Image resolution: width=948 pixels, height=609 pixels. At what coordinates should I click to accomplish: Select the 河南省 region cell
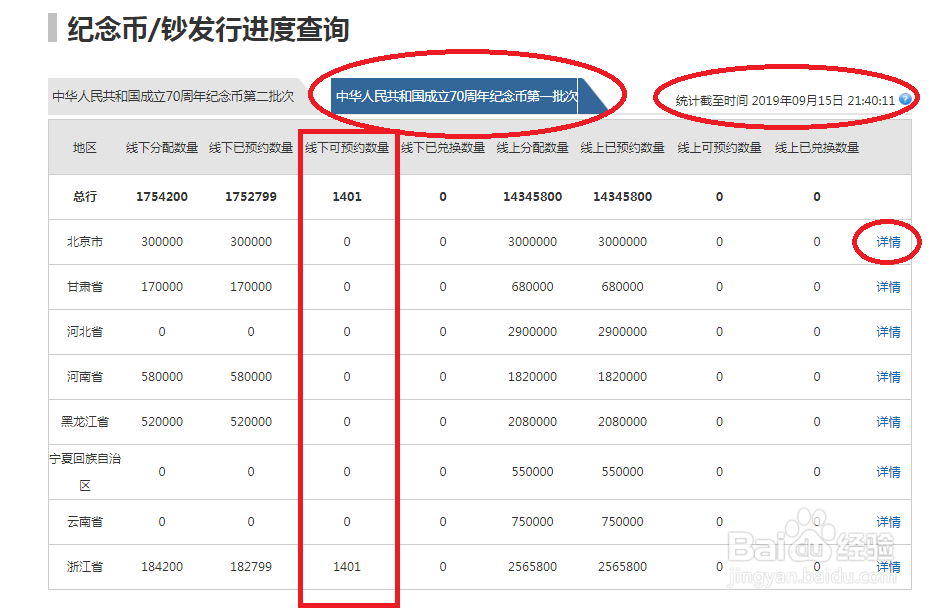point(85,377)
